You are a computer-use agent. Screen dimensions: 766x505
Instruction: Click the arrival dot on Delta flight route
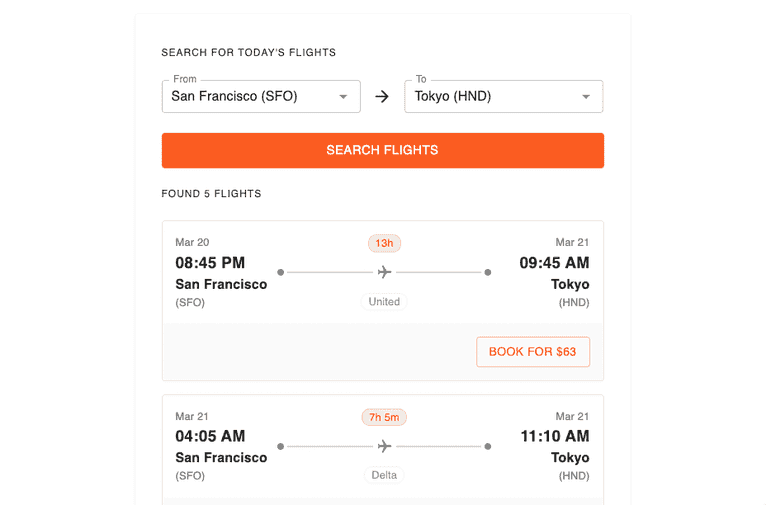(487, 446)
